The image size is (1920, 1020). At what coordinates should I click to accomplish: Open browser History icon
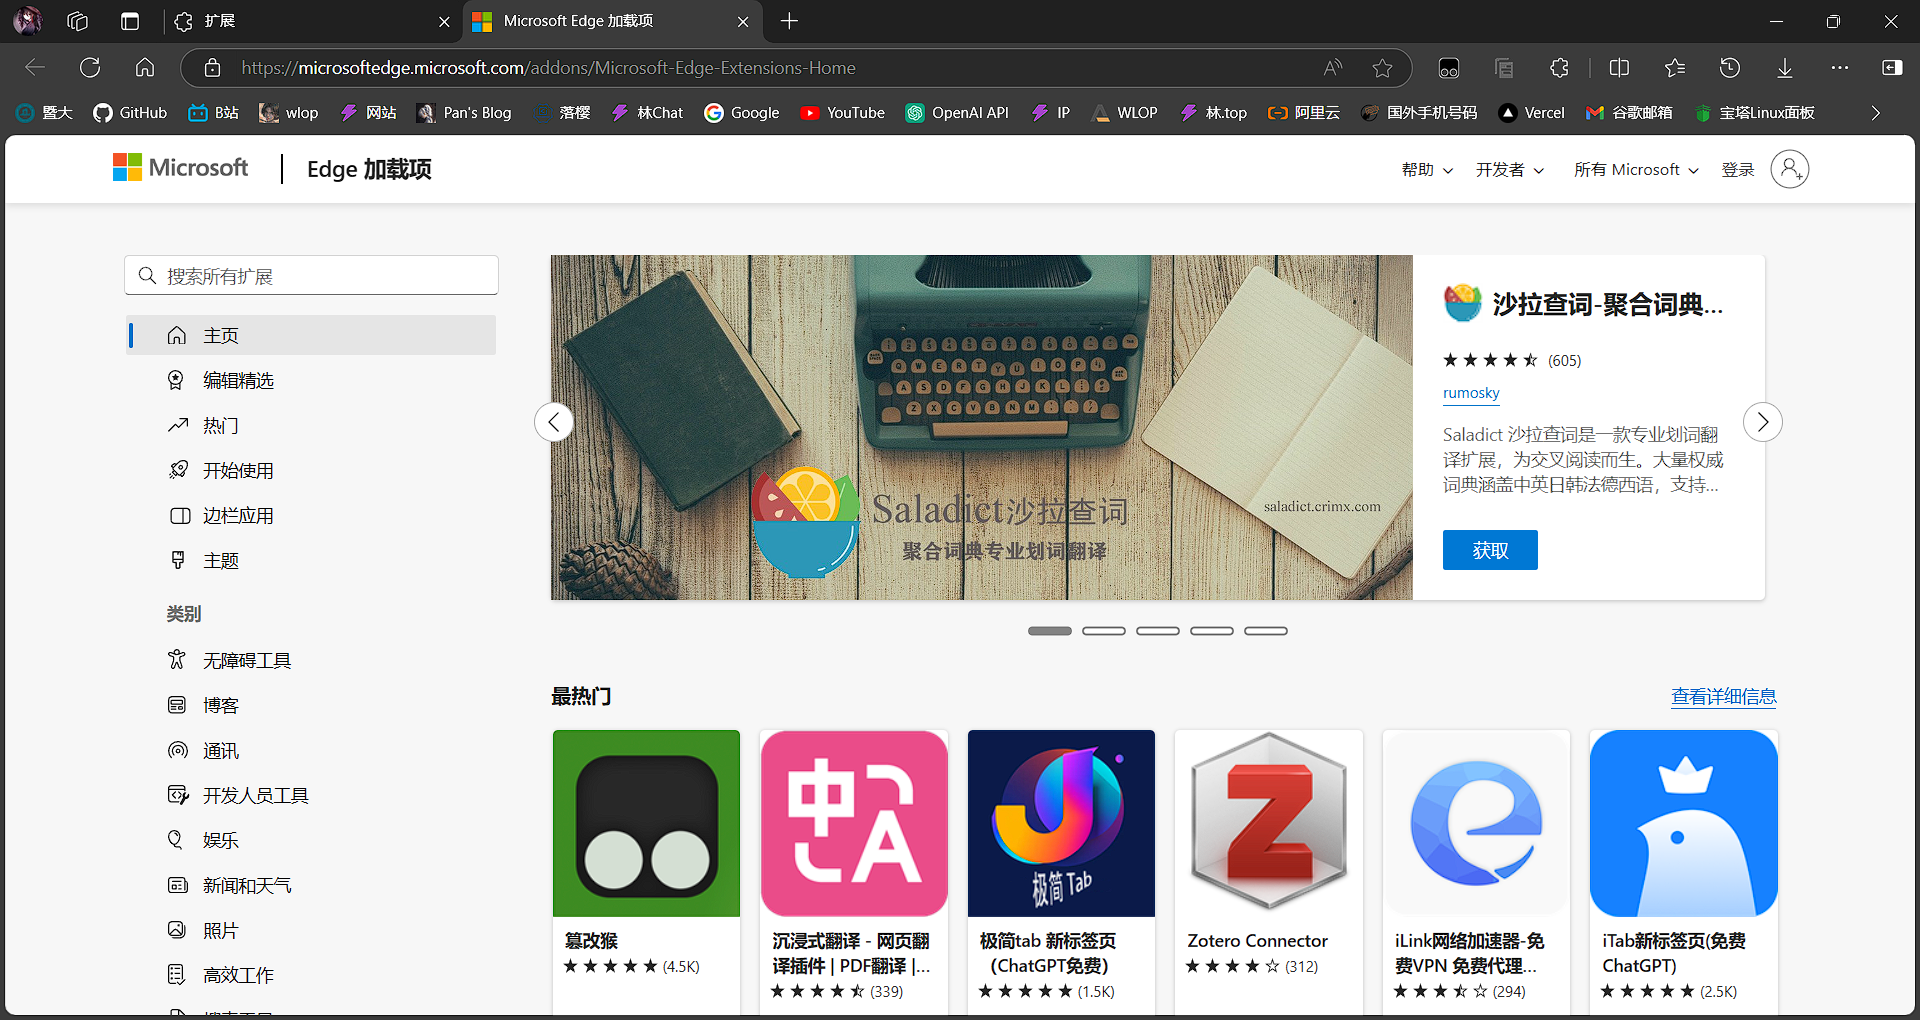[x=1730, y=68]
